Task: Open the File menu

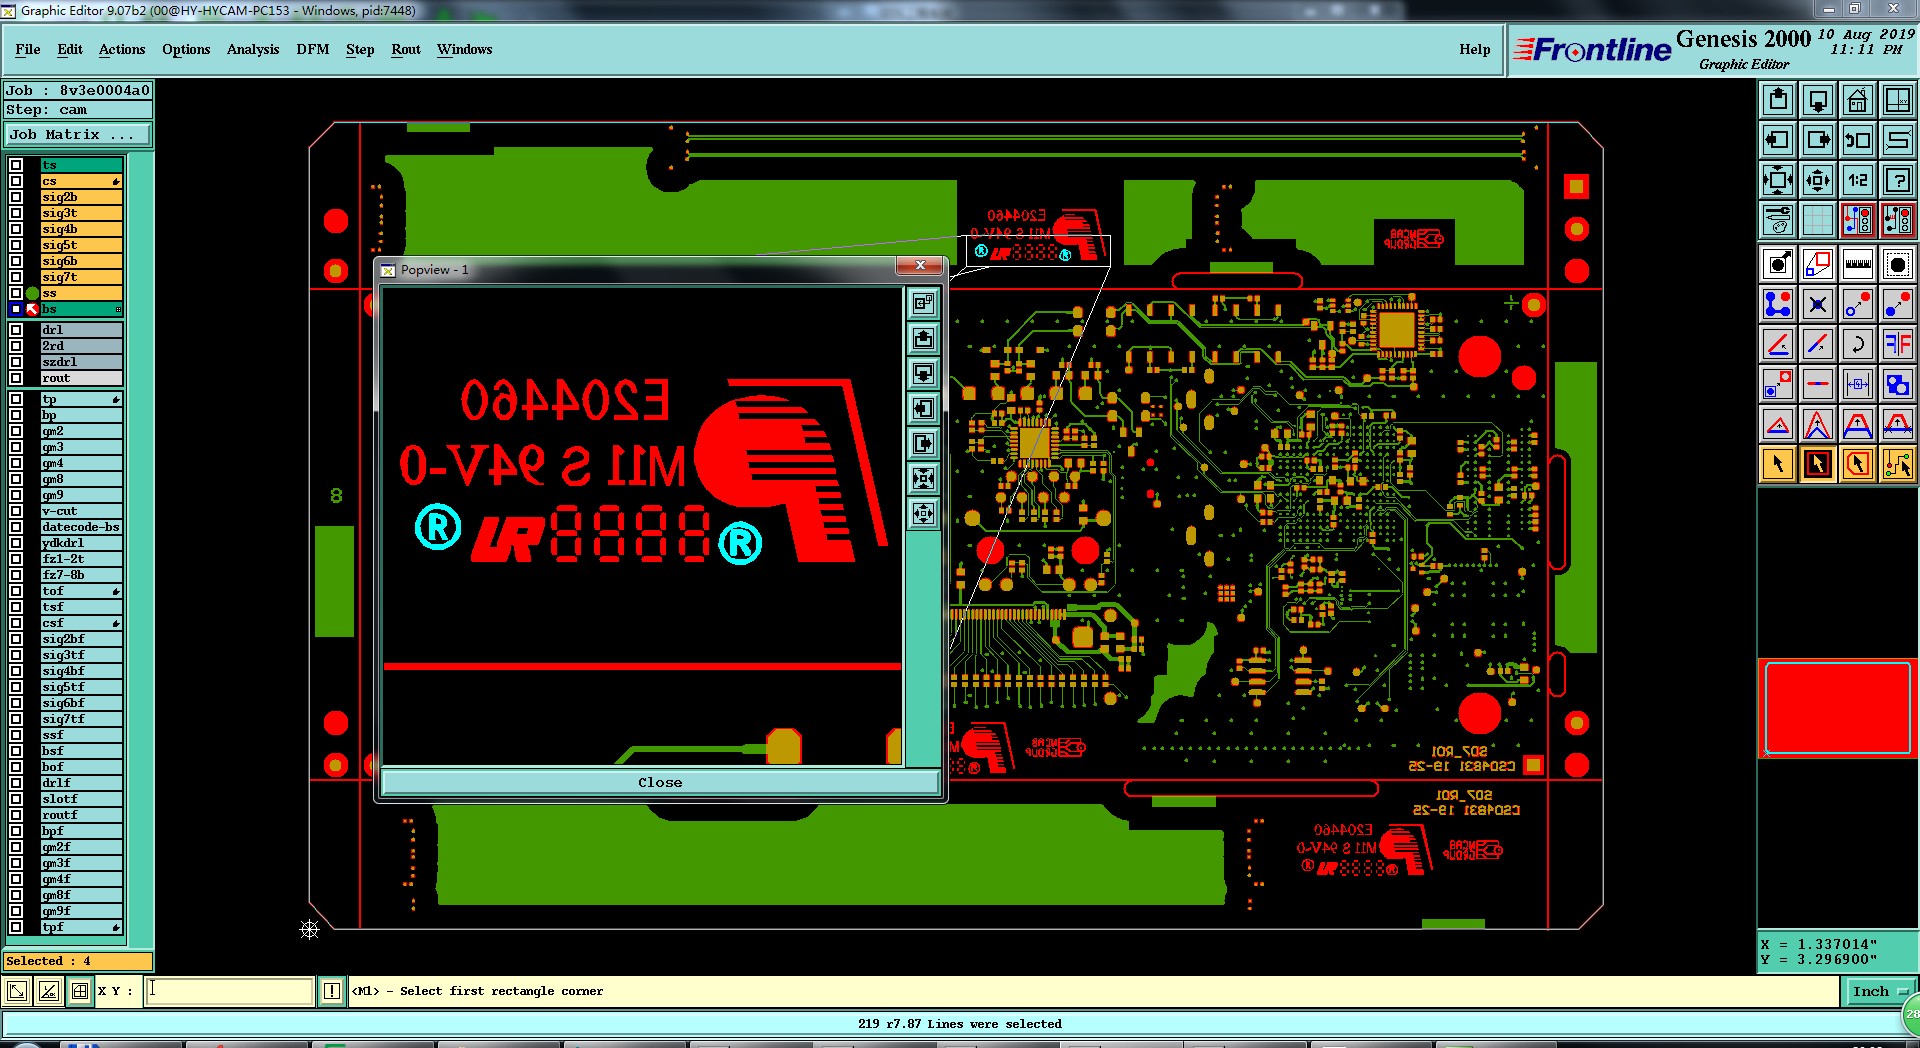Action: click(28, 49)
